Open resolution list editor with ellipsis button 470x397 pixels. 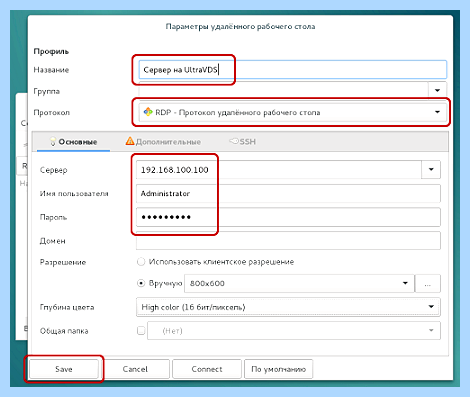point(428,283)
